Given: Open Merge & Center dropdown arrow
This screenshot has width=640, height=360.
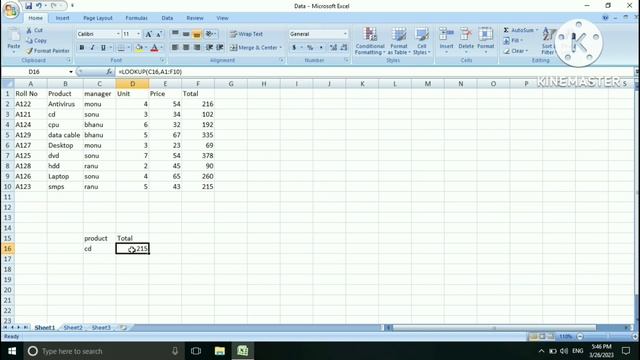Looking at the screenshot, I should [281, 48].
